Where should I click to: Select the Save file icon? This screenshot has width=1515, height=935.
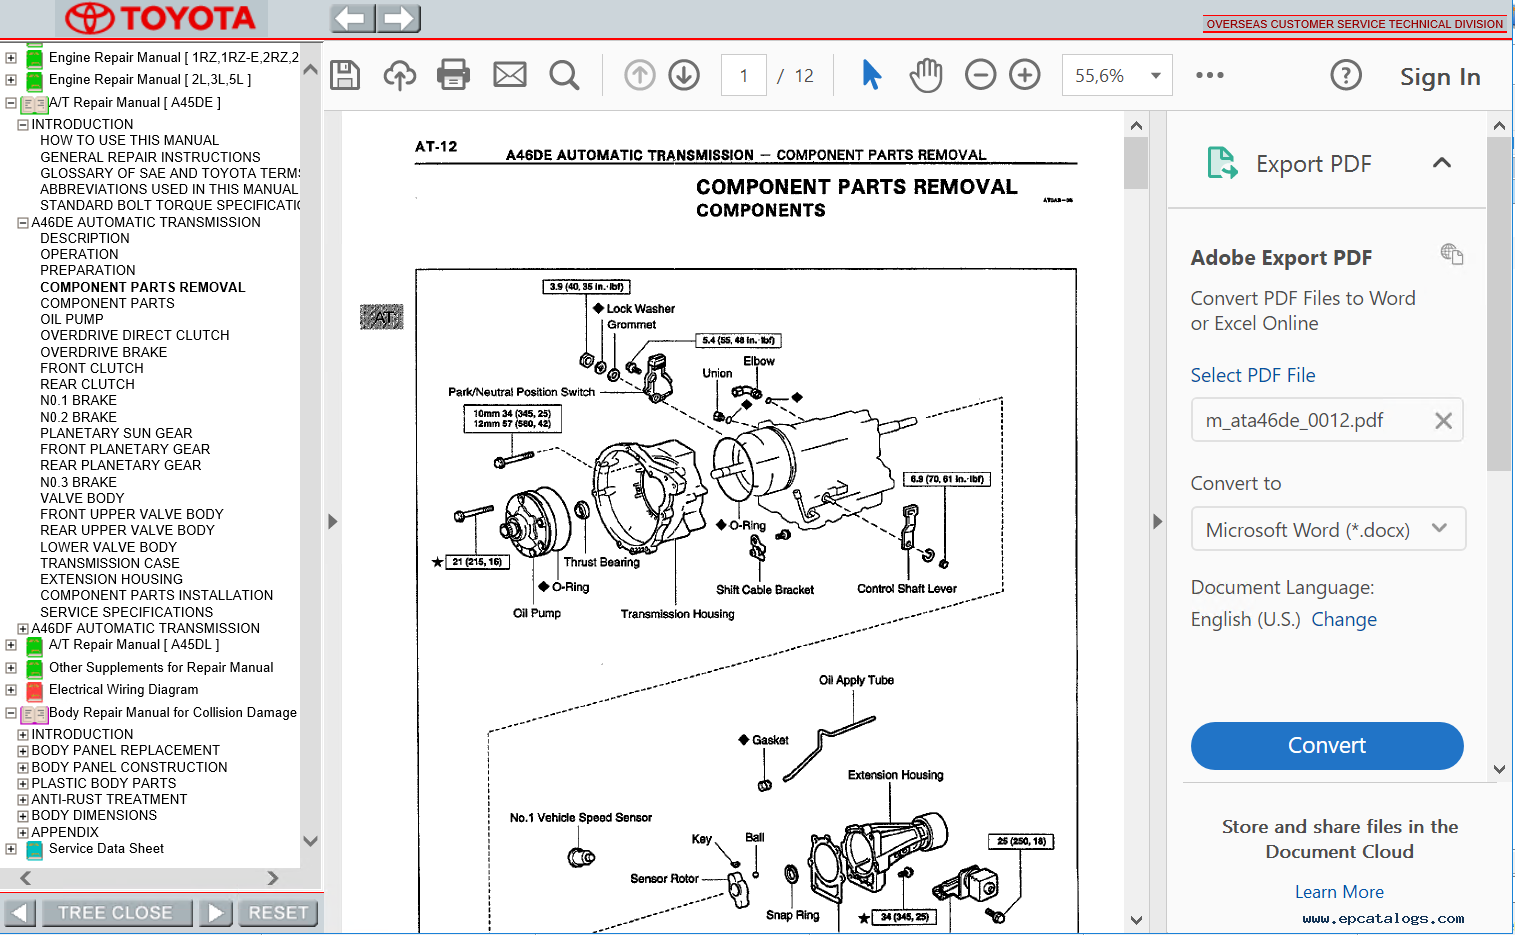pos(345,74)
